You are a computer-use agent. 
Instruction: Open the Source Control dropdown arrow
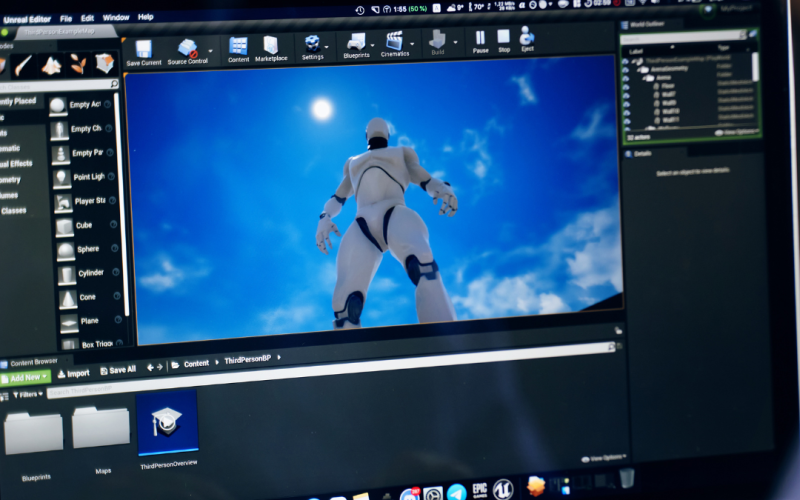(x=210, y=51)
